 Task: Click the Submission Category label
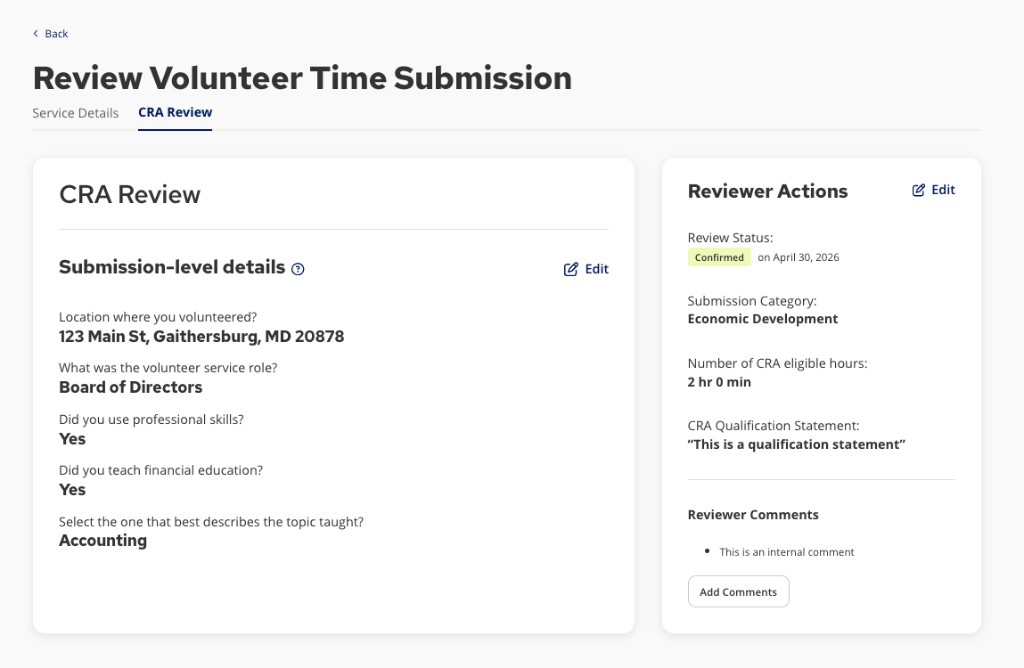coord(752,301)
